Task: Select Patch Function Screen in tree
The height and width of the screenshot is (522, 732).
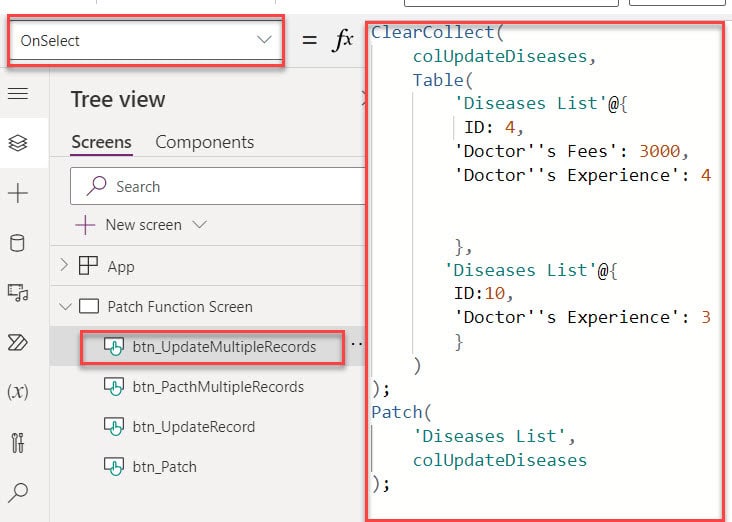Action: coord(180,307)
